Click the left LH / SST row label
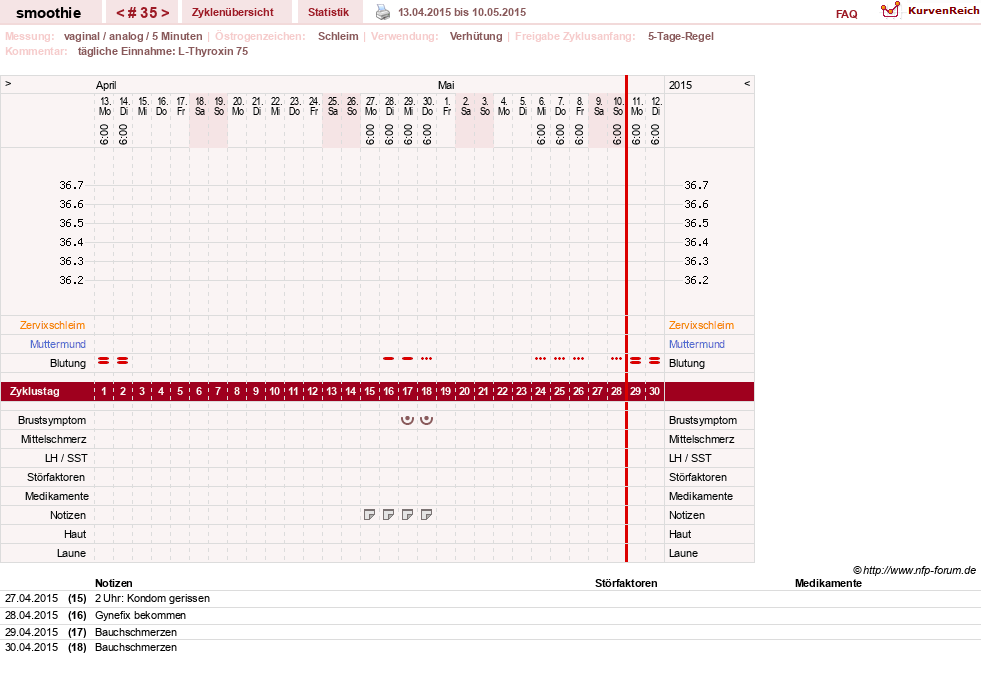This screenshot has height=682, width=981. pyautogui.click(x=66, y=459)
